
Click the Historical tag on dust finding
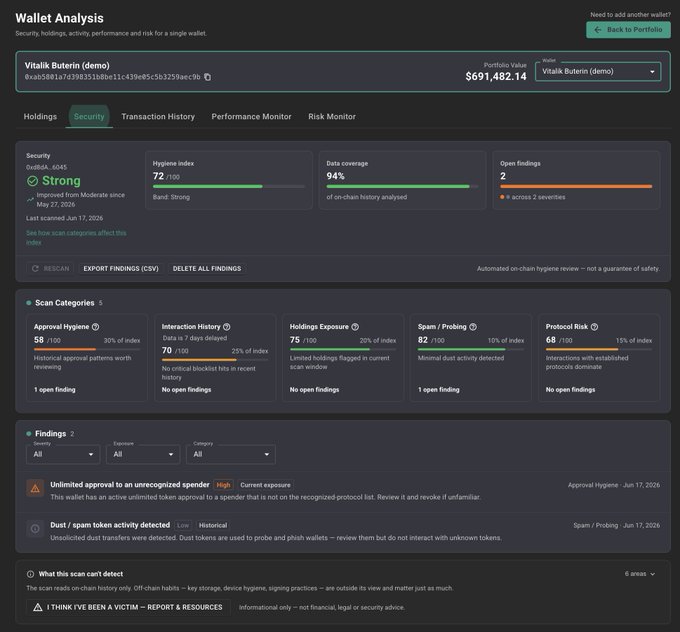pyautogui.click(x=213, y=525)
